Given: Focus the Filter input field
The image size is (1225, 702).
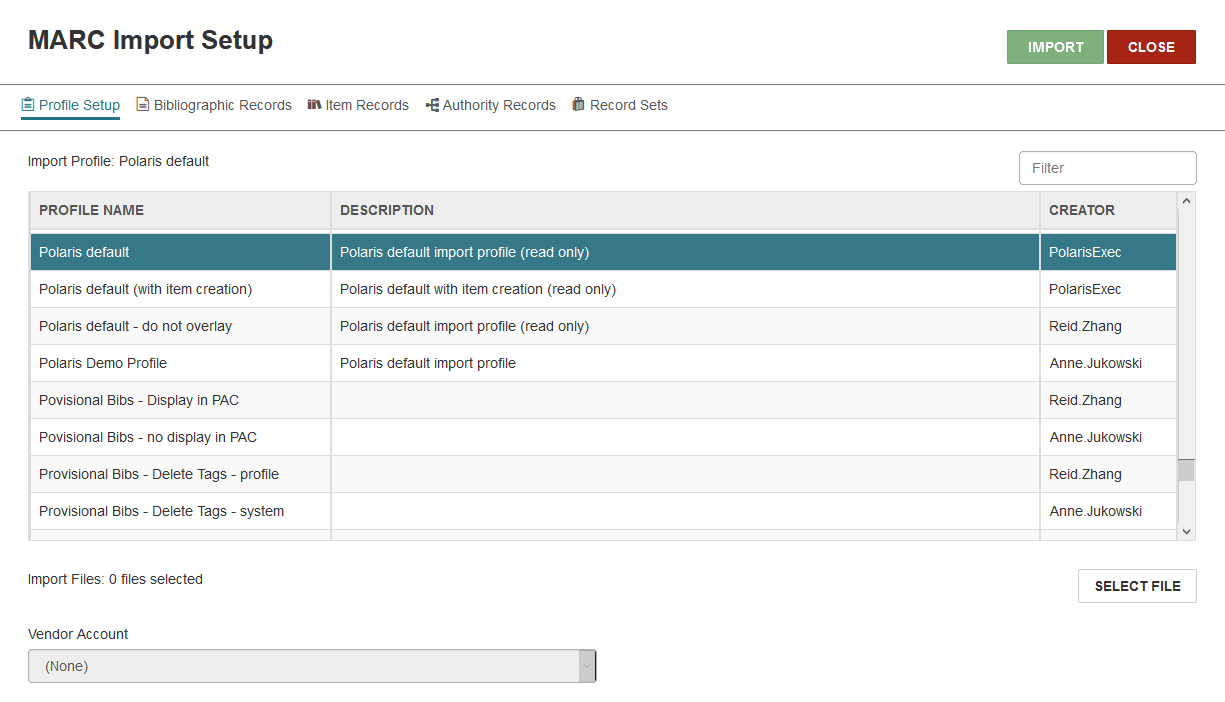Looking at the screenshot, I should click(1108, 168).
